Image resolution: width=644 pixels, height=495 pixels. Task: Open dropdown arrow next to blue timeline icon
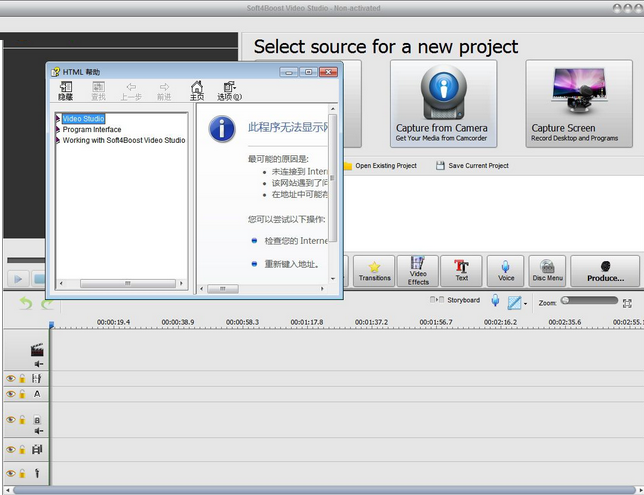coord(525,304)
